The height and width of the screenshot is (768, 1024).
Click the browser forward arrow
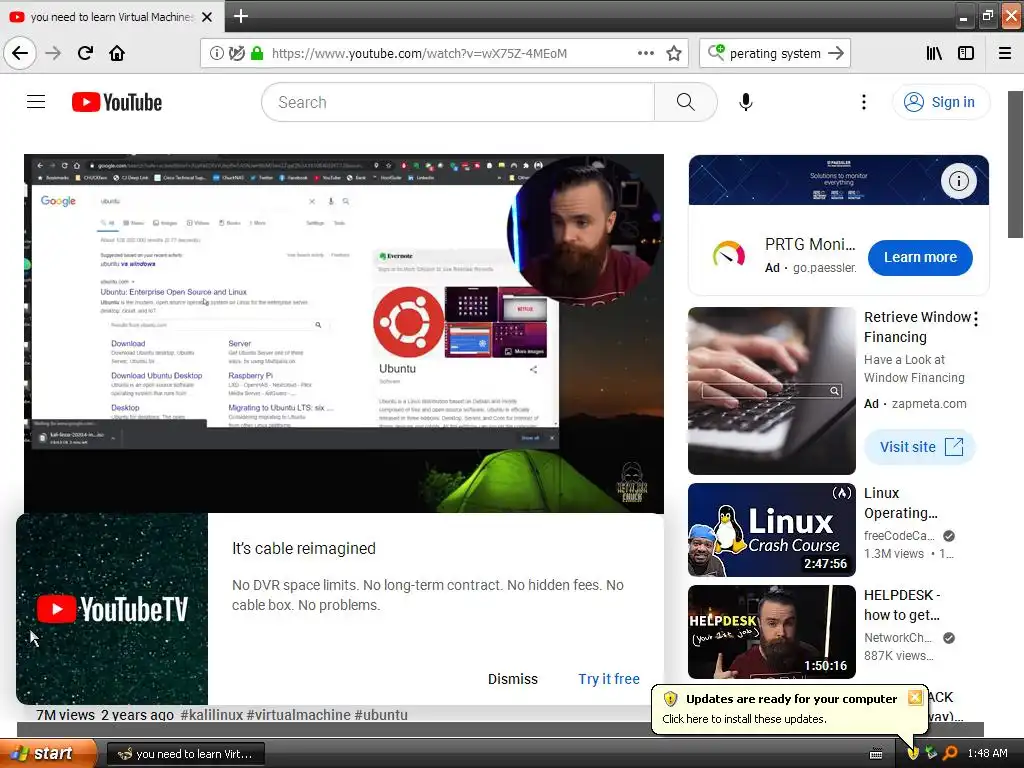[53, 53]
